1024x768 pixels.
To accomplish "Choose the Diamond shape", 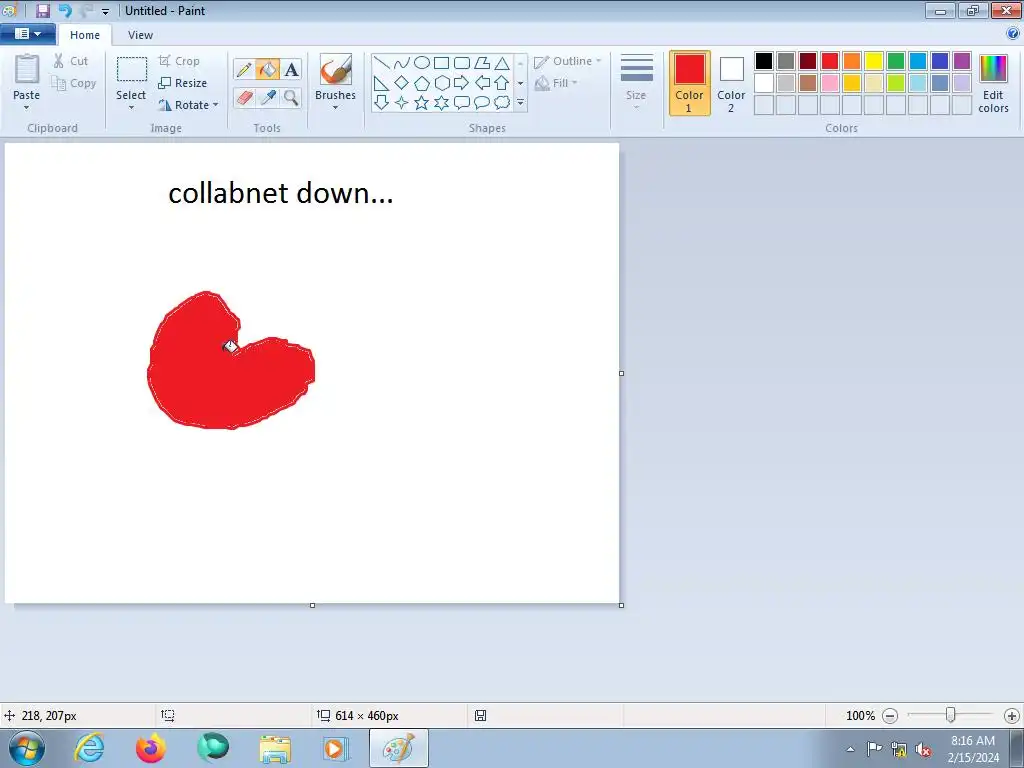I will pyautogui.click(x=402, y=83).
